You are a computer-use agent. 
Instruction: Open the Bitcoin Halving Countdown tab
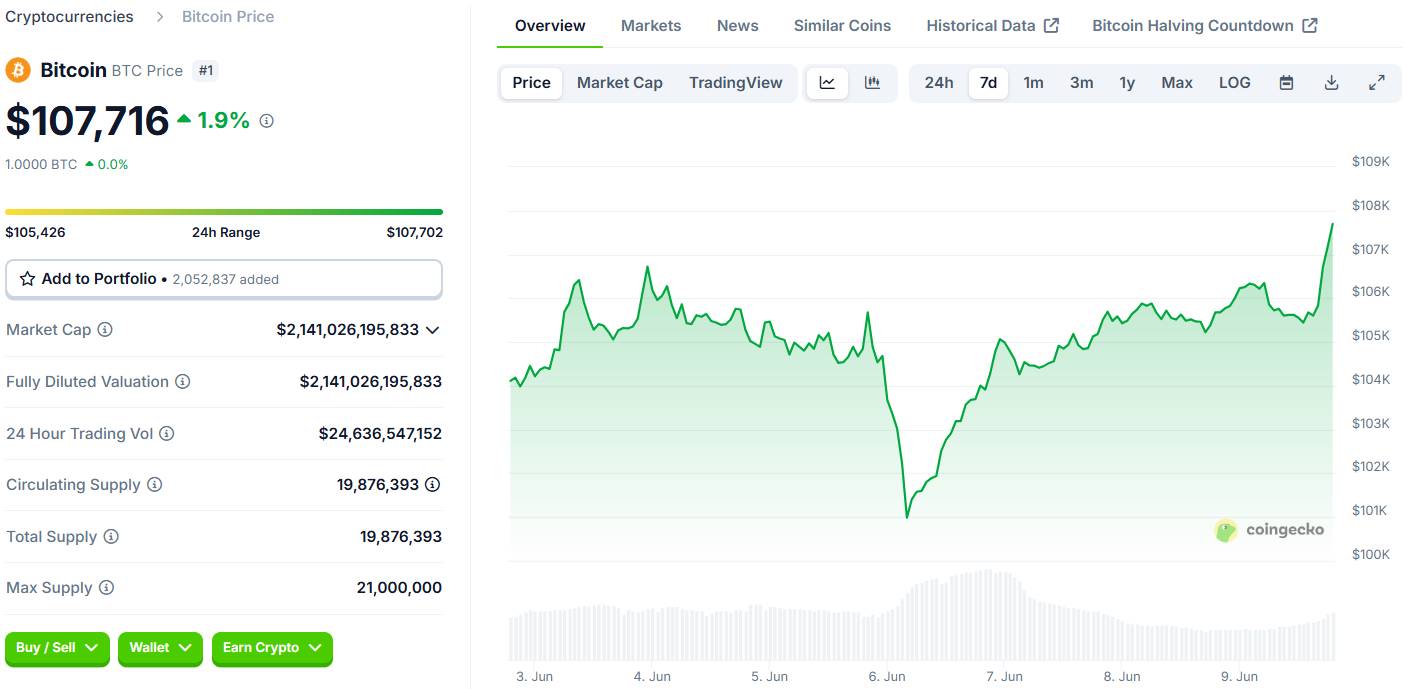pos(1204,26)
